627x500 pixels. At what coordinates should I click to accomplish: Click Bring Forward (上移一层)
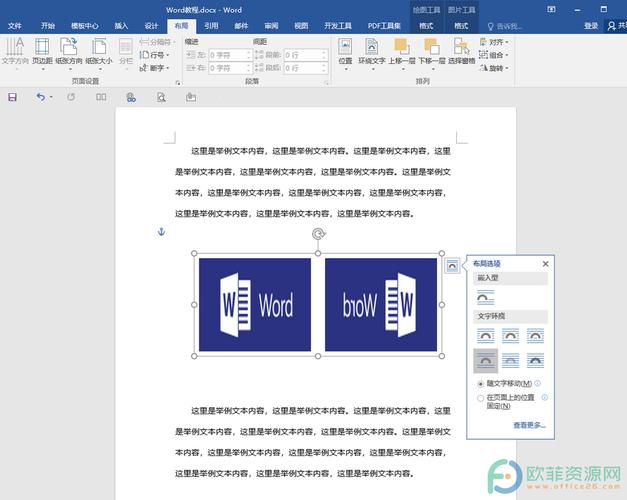[402, 53]
